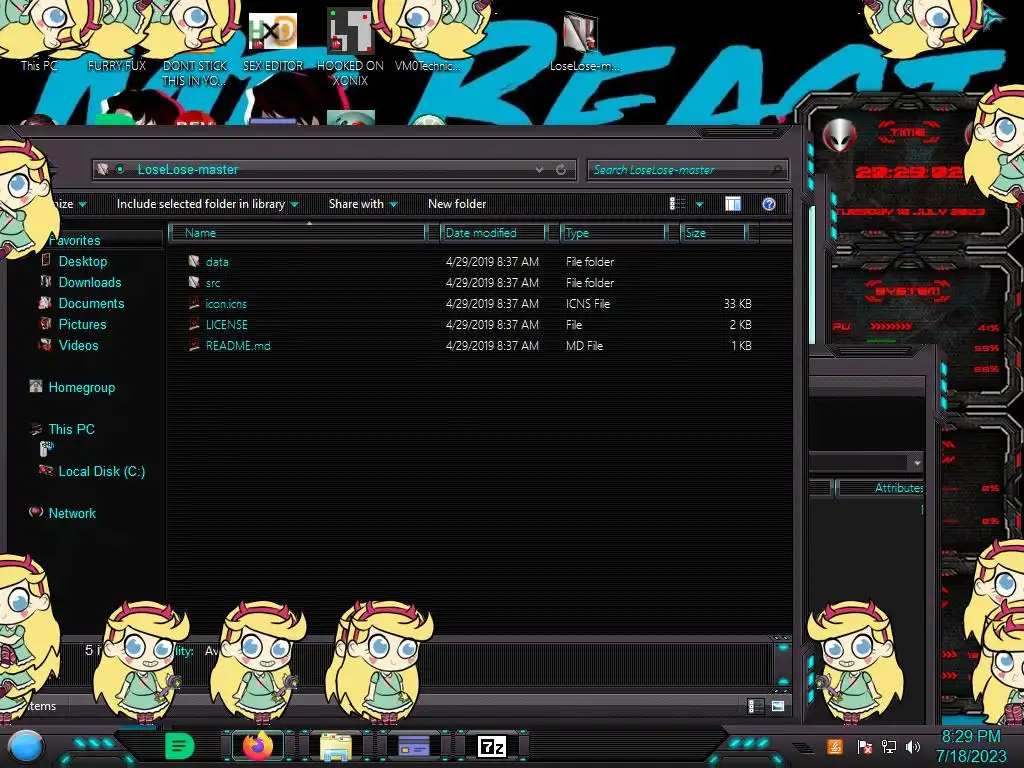Click the Java tray icon
Screen dimensions: 1024x768
tap(834, 746)
